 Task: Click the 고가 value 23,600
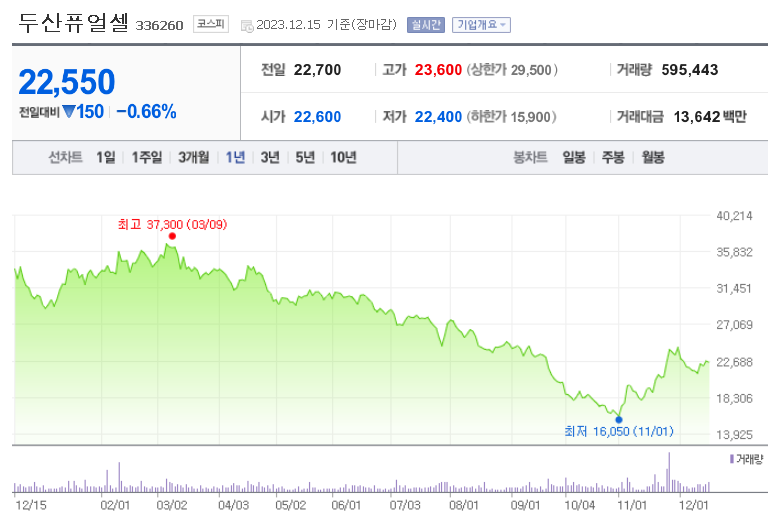tap(438, 70)
